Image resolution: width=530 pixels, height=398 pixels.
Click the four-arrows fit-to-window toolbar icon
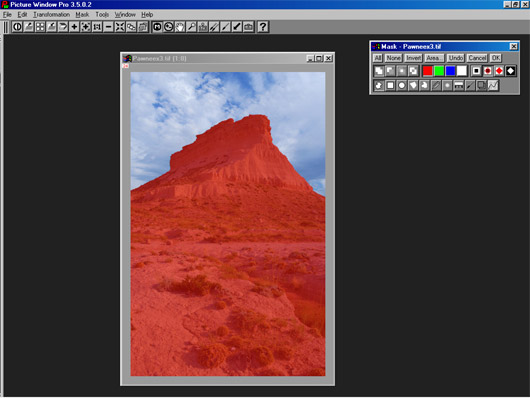click(120, 27)
